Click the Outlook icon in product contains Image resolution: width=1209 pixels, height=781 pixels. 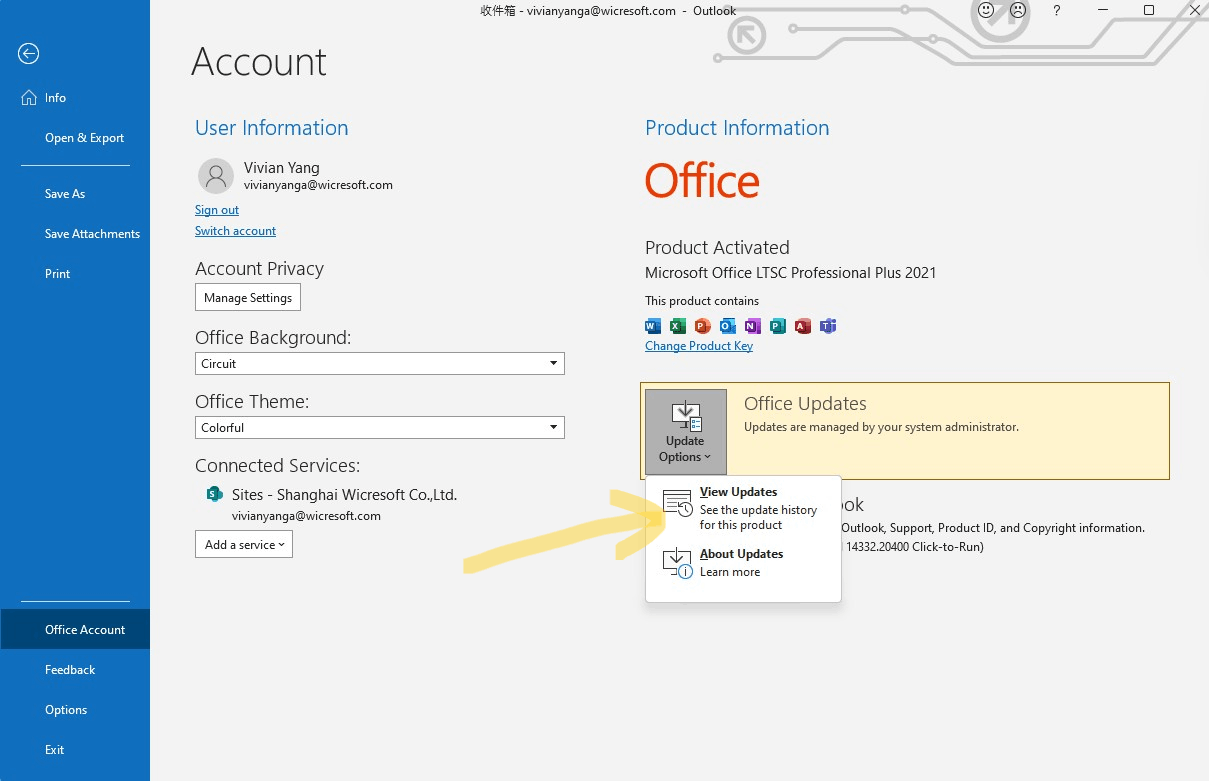[728, 325]
